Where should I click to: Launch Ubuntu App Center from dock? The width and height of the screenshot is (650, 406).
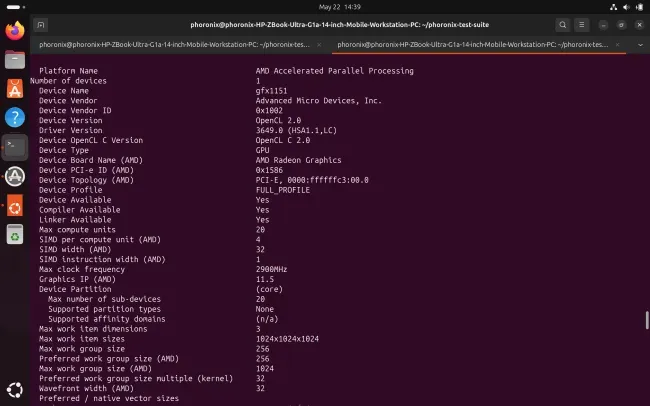(x=15, y=89)
